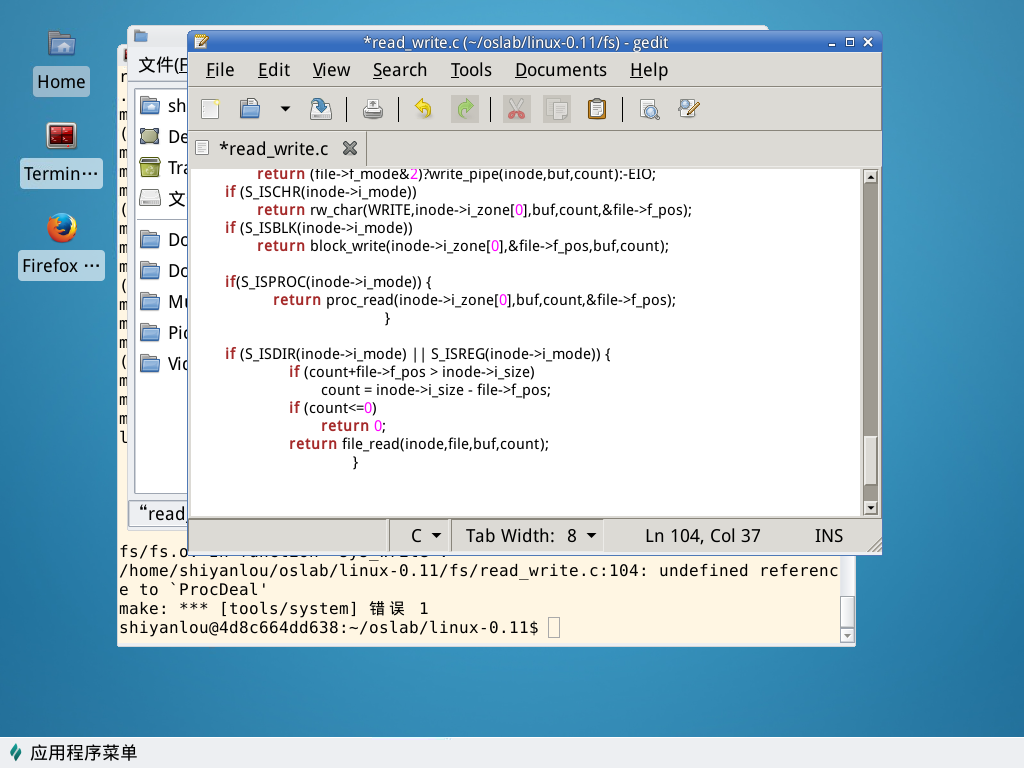Click the editor's vertical scrollbar down arrow

[870, 508]
